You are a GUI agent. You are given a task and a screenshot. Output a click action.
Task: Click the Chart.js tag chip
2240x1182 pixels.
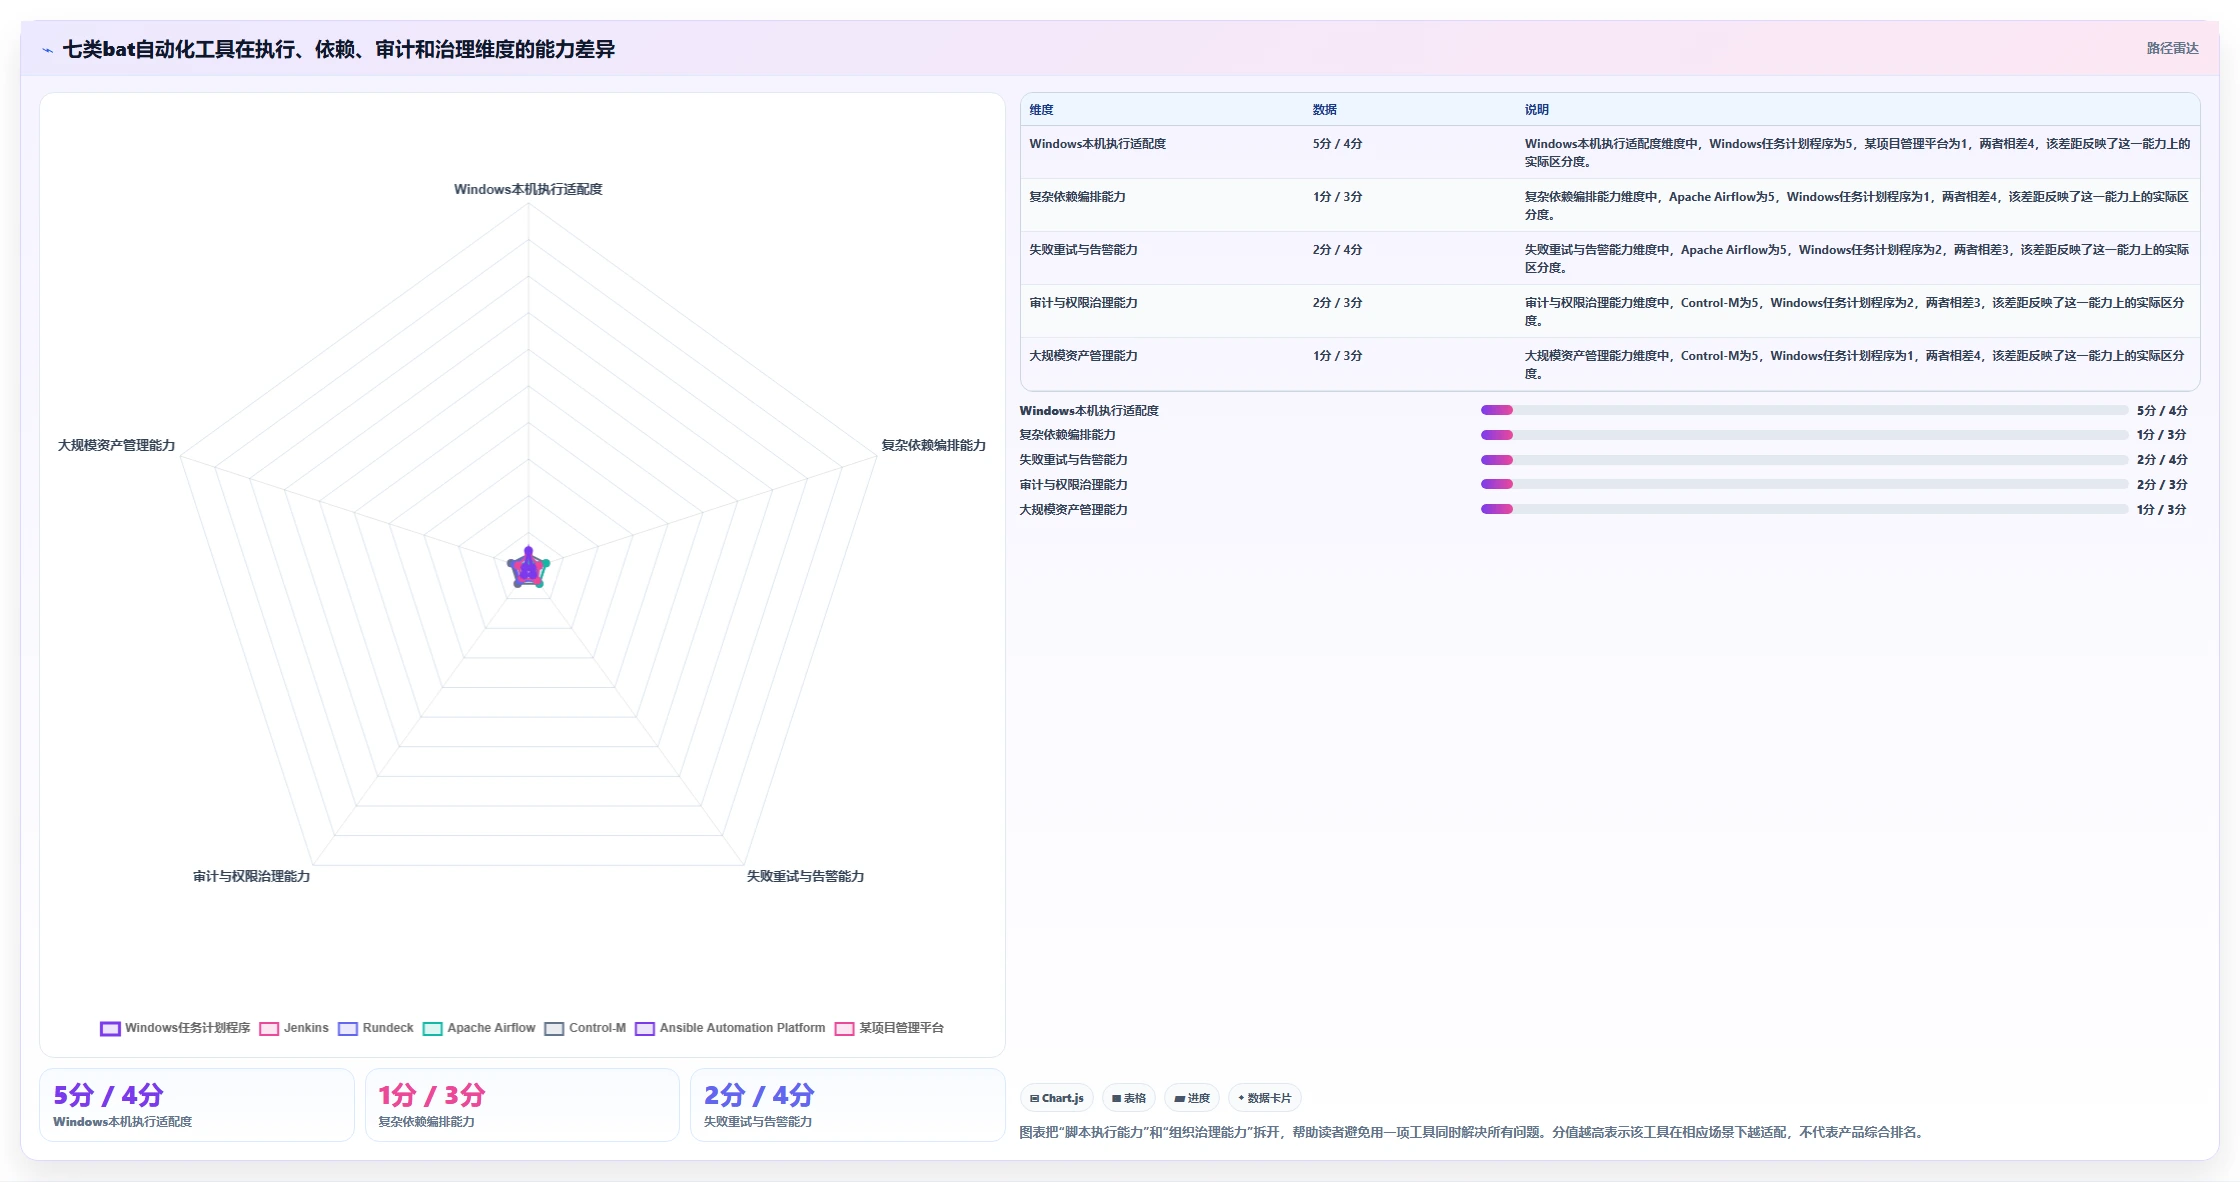pos(1057,1098)
